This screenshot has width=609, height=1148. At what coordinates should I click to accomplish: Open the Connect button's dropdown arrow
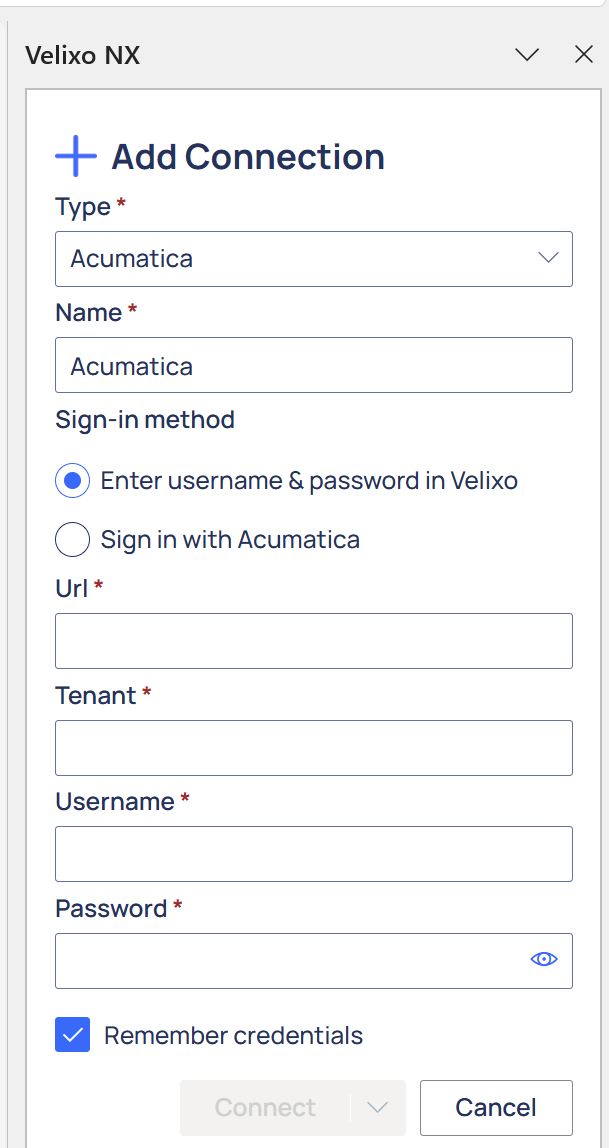coord(377,1107)
